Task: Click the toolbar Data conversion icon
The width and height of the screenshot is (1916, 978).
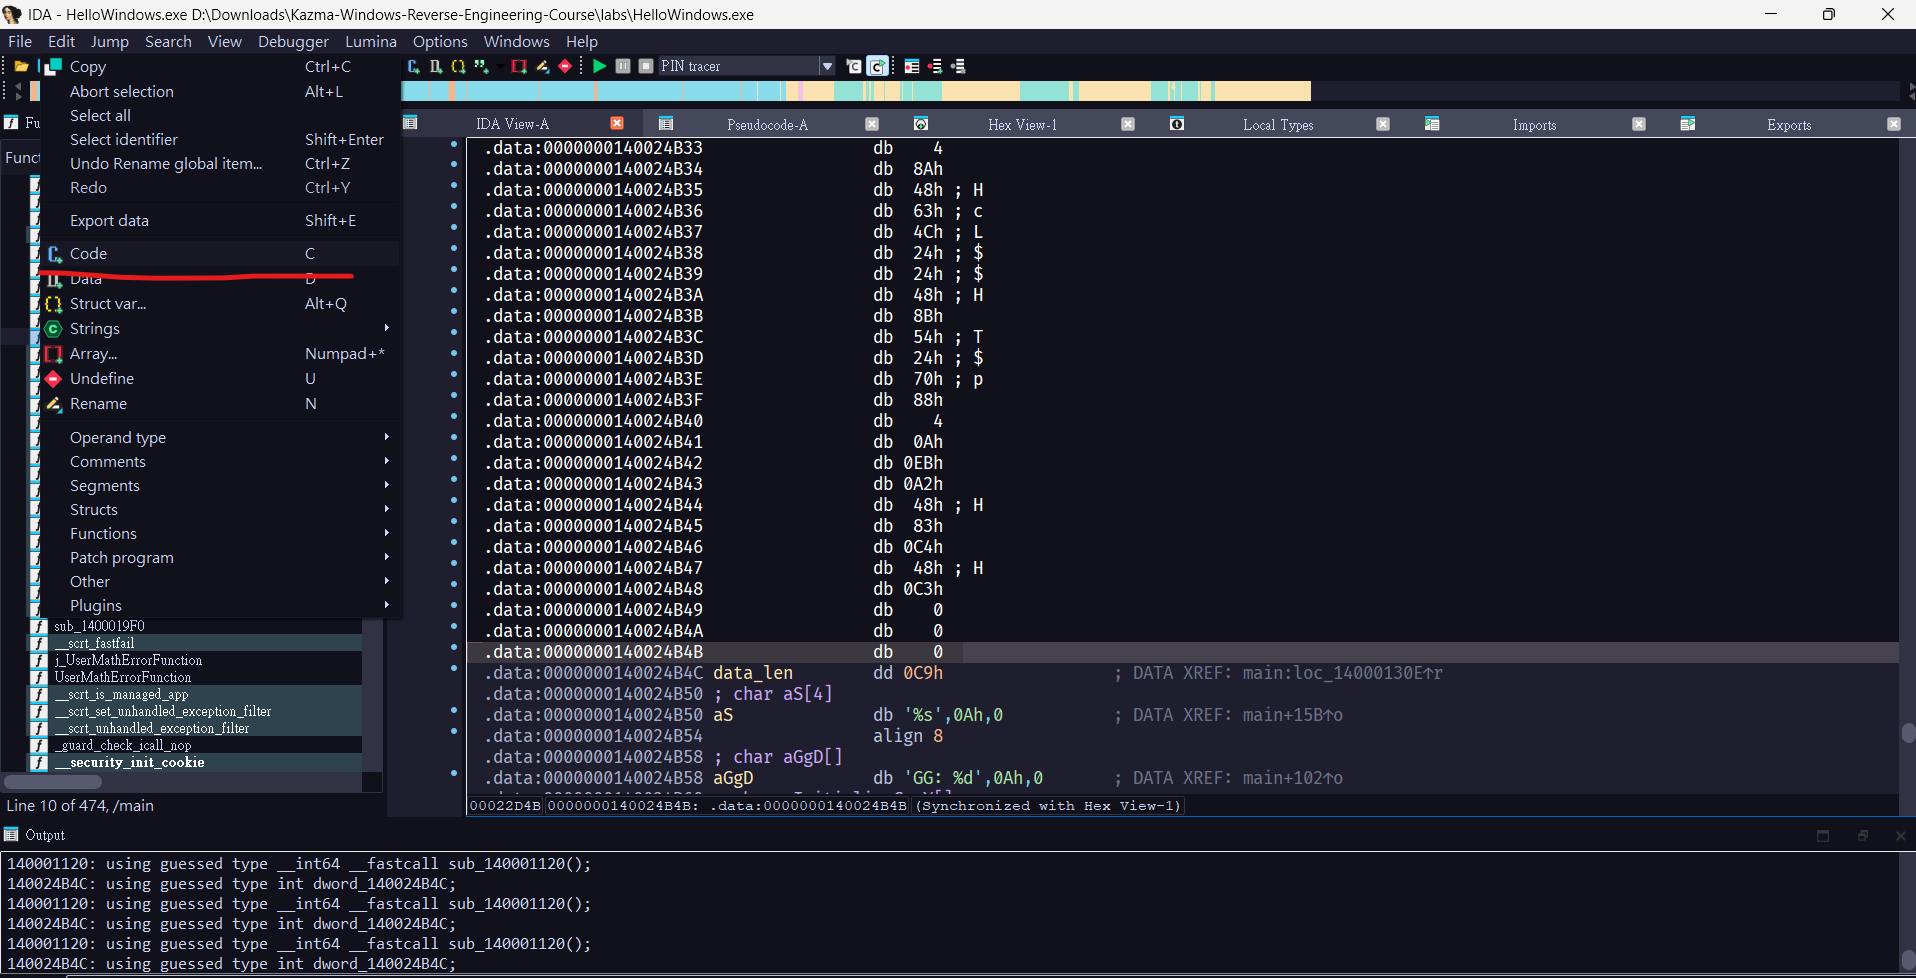Action: coord(435,66)
